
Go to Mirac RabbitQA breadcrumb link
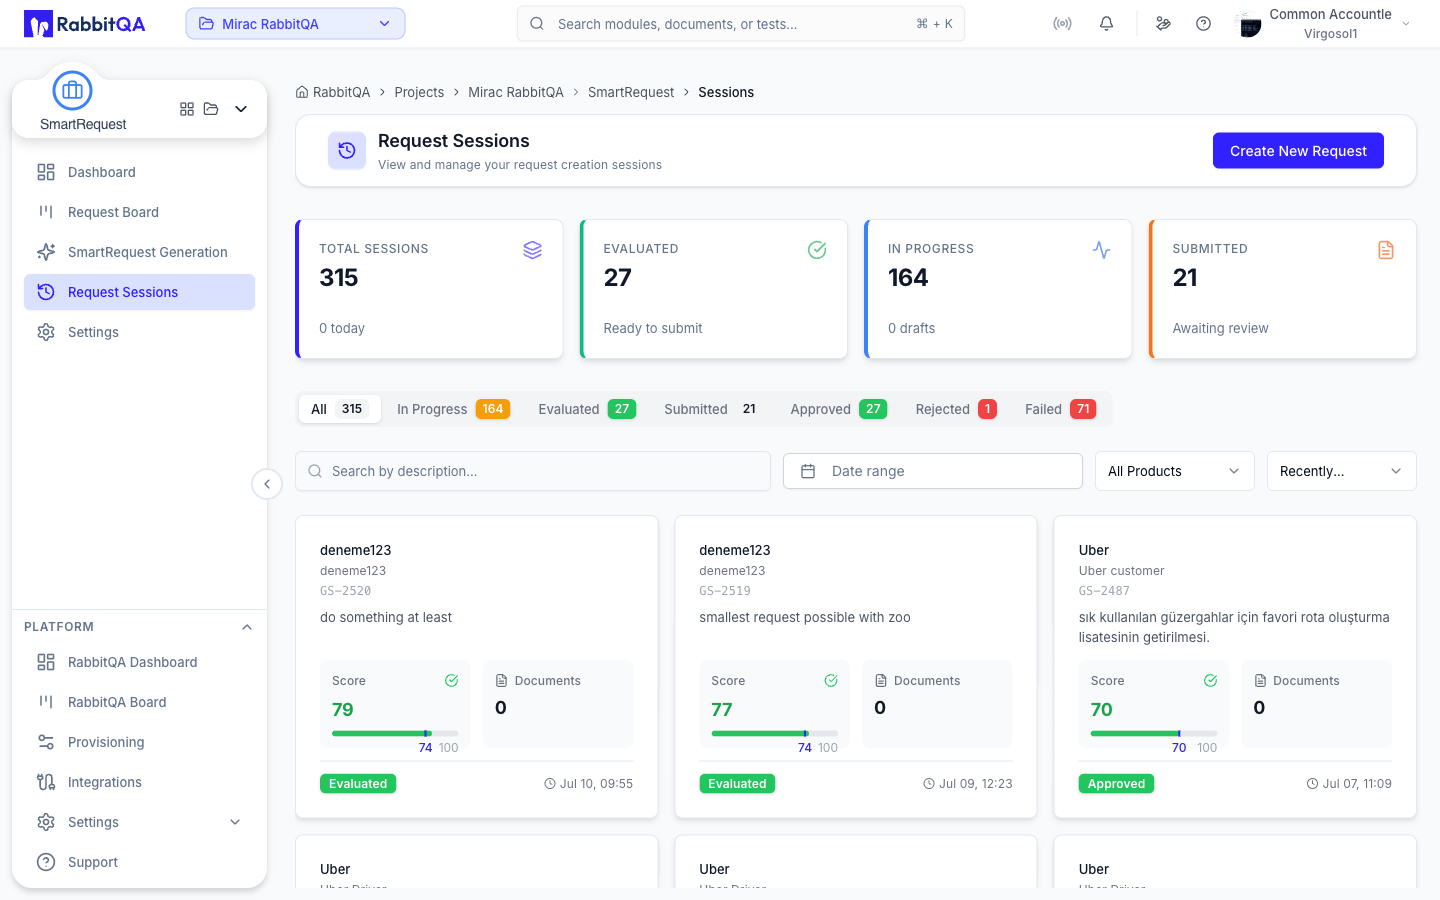516,92
